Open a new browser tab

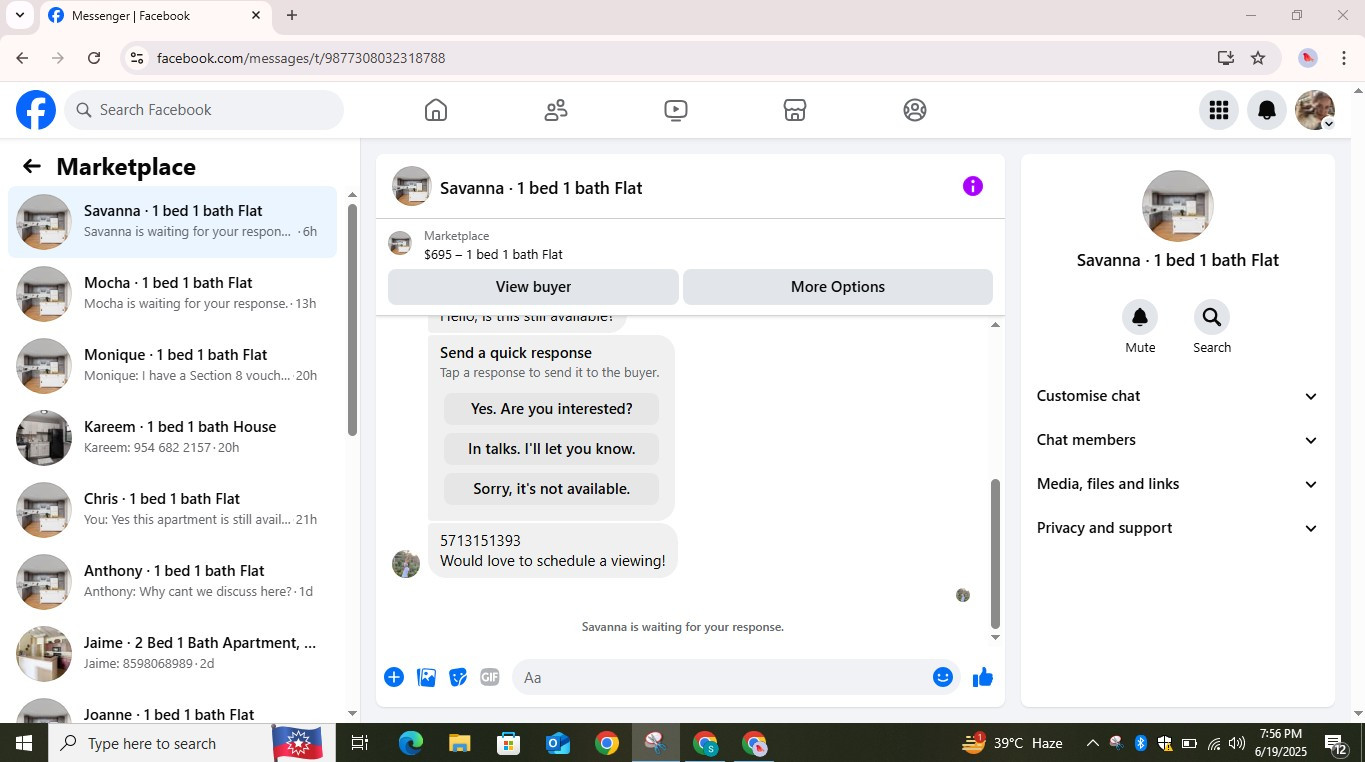pos(292,15)
